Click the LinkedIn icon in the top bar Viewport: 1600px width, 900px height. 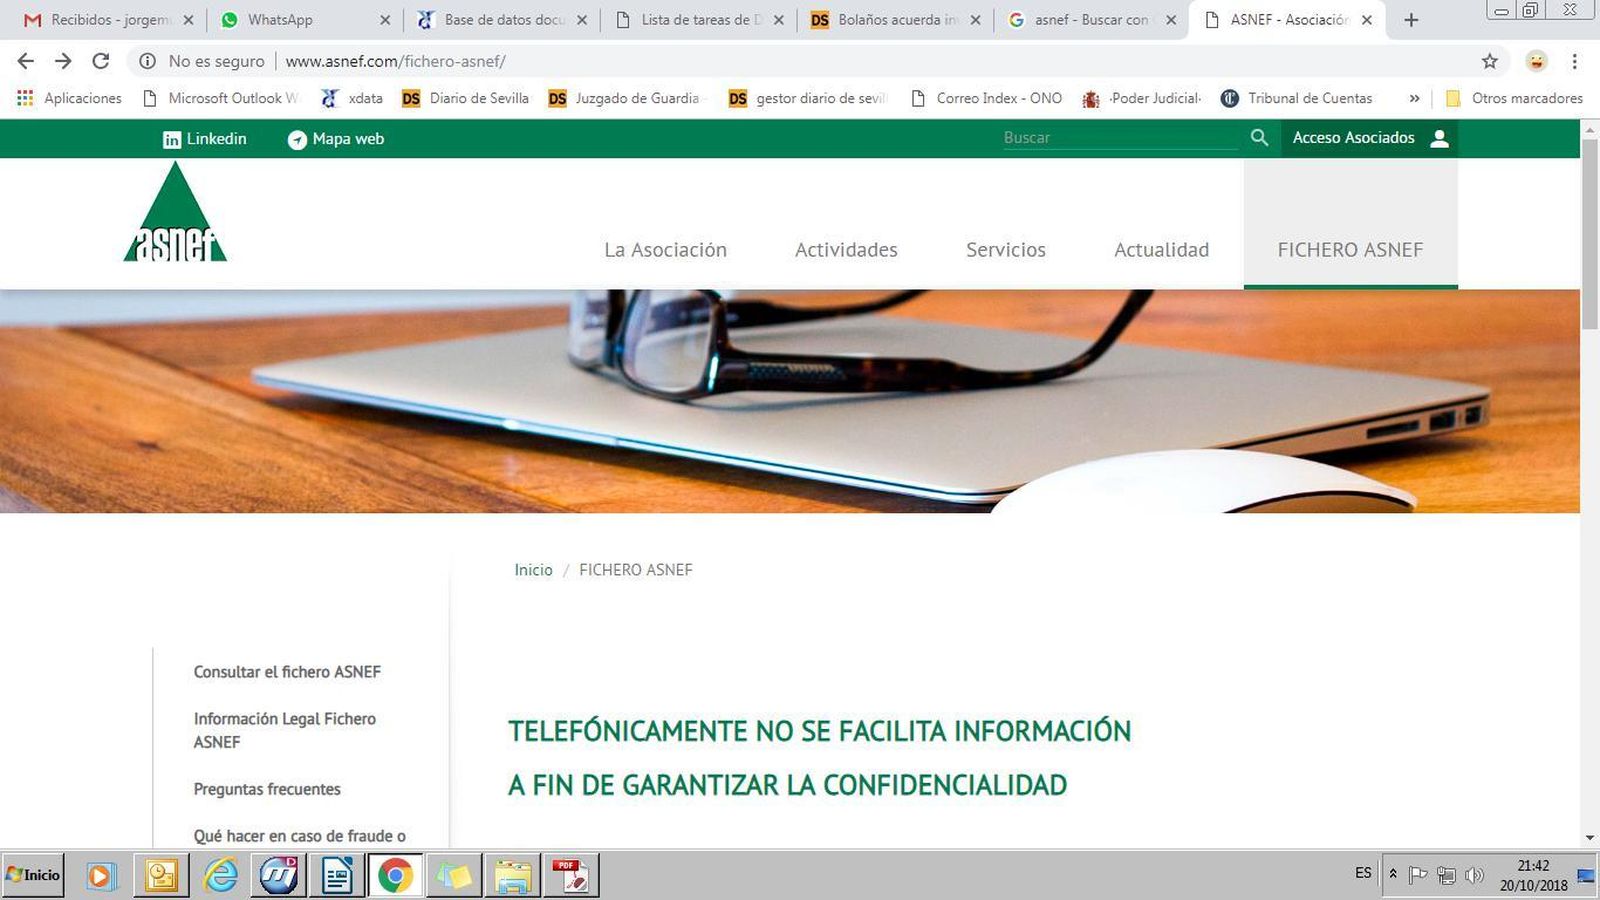click(171, 139)
